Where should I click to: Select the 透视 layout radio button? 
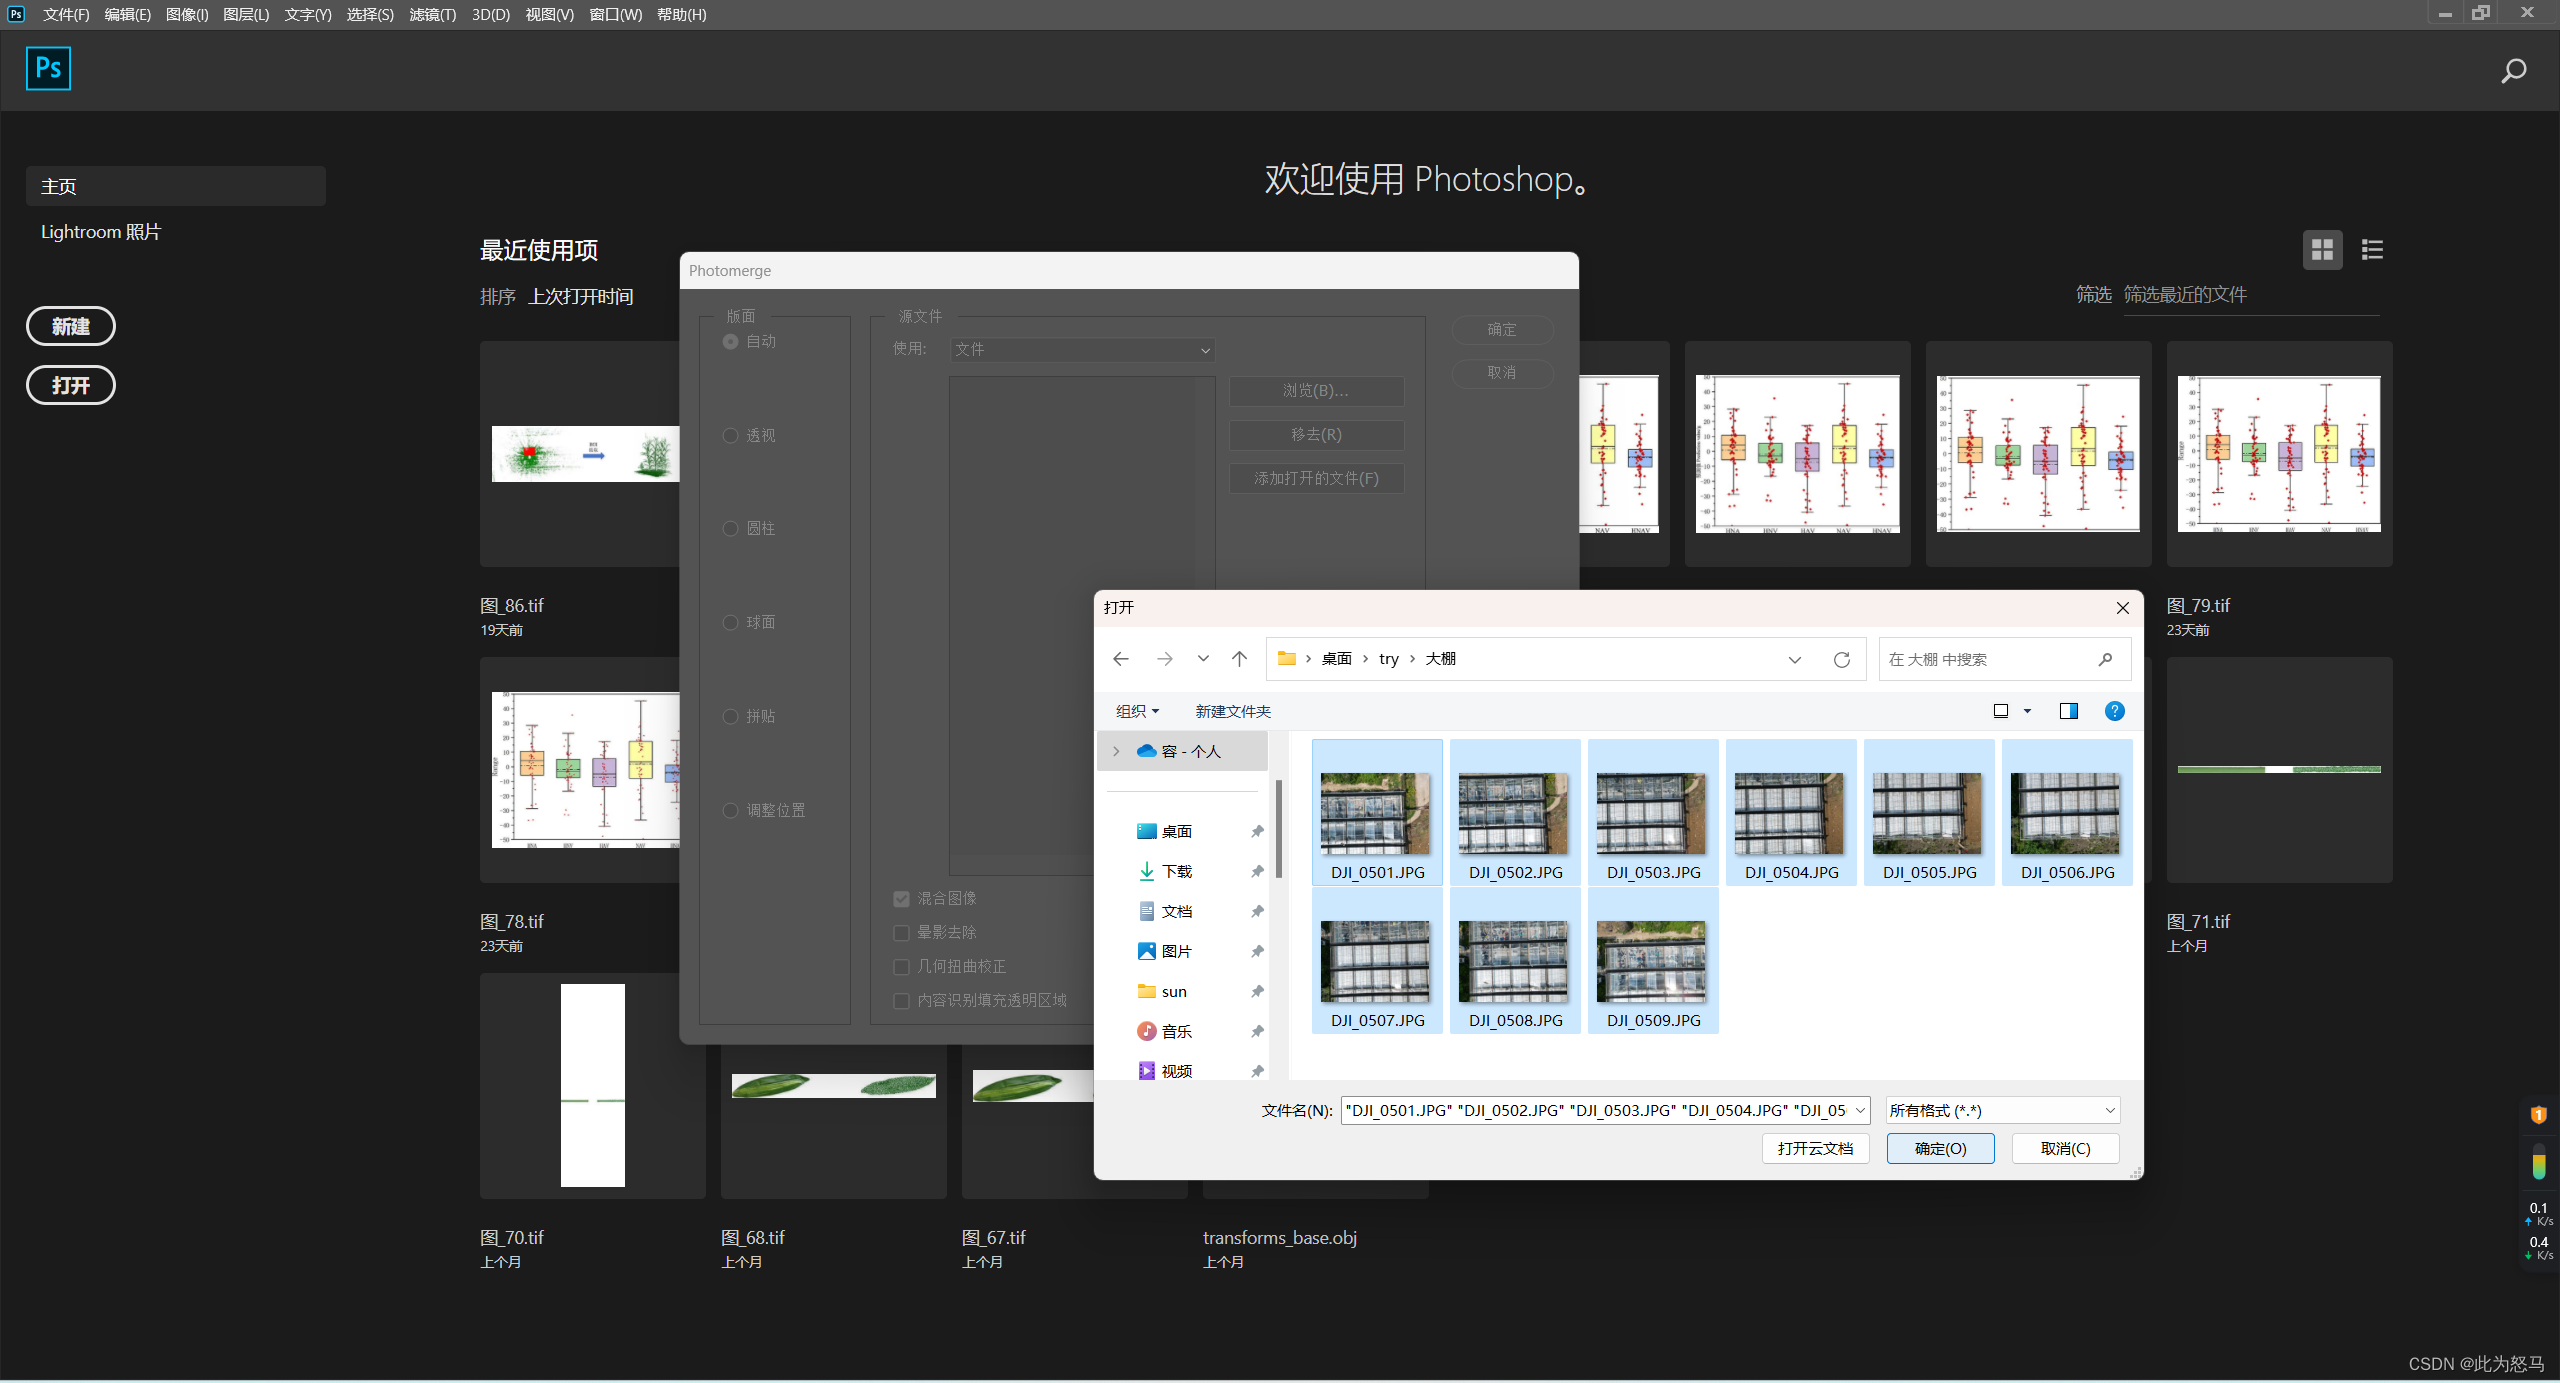(731, 435)
